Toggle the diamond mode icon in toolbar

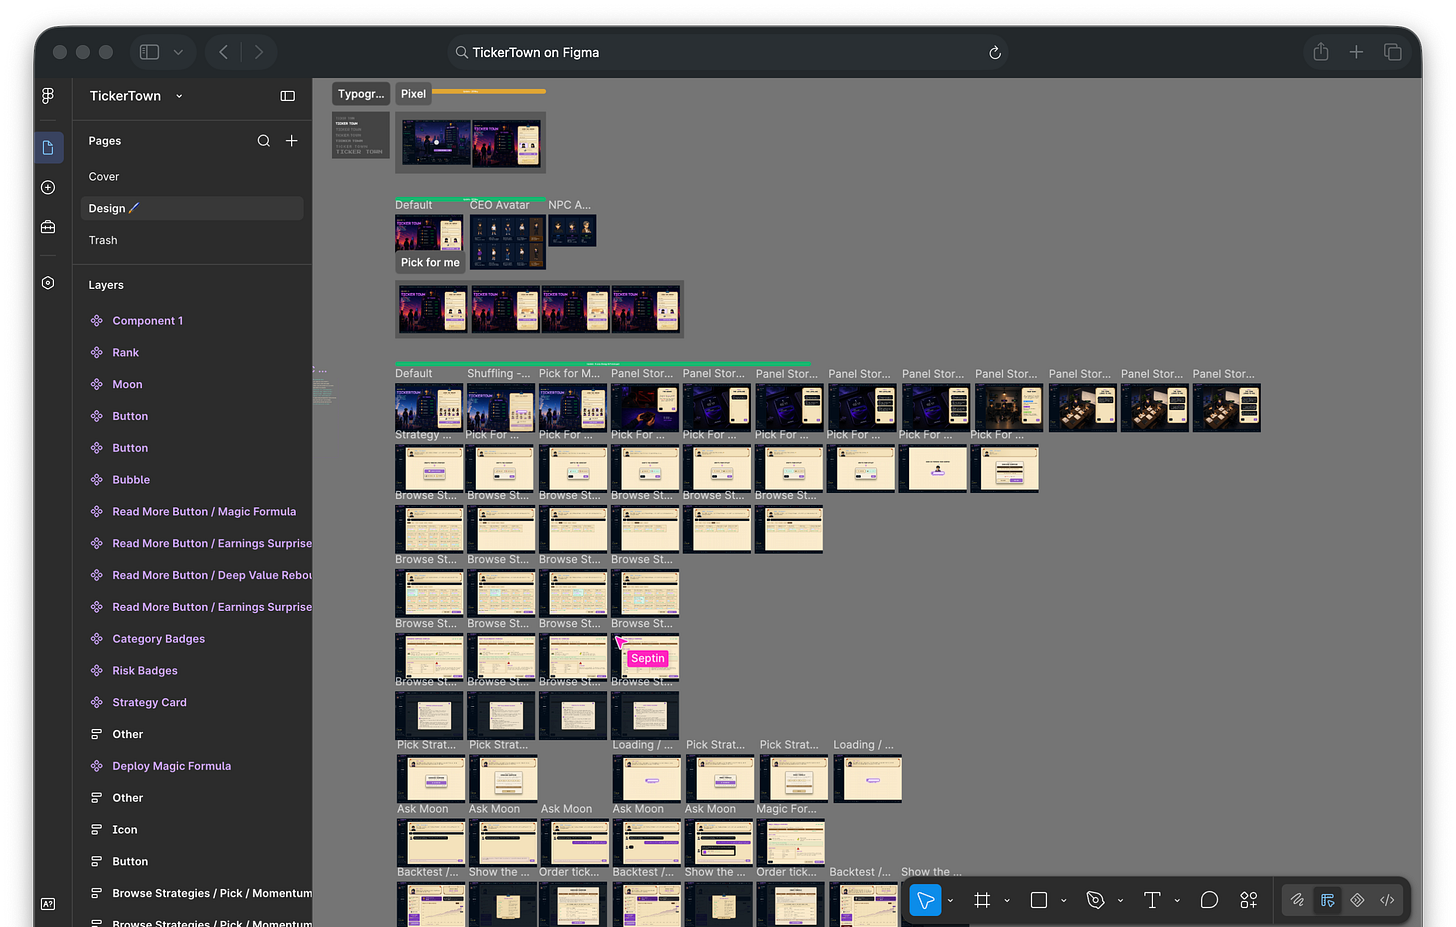(x=1357, y=900)
